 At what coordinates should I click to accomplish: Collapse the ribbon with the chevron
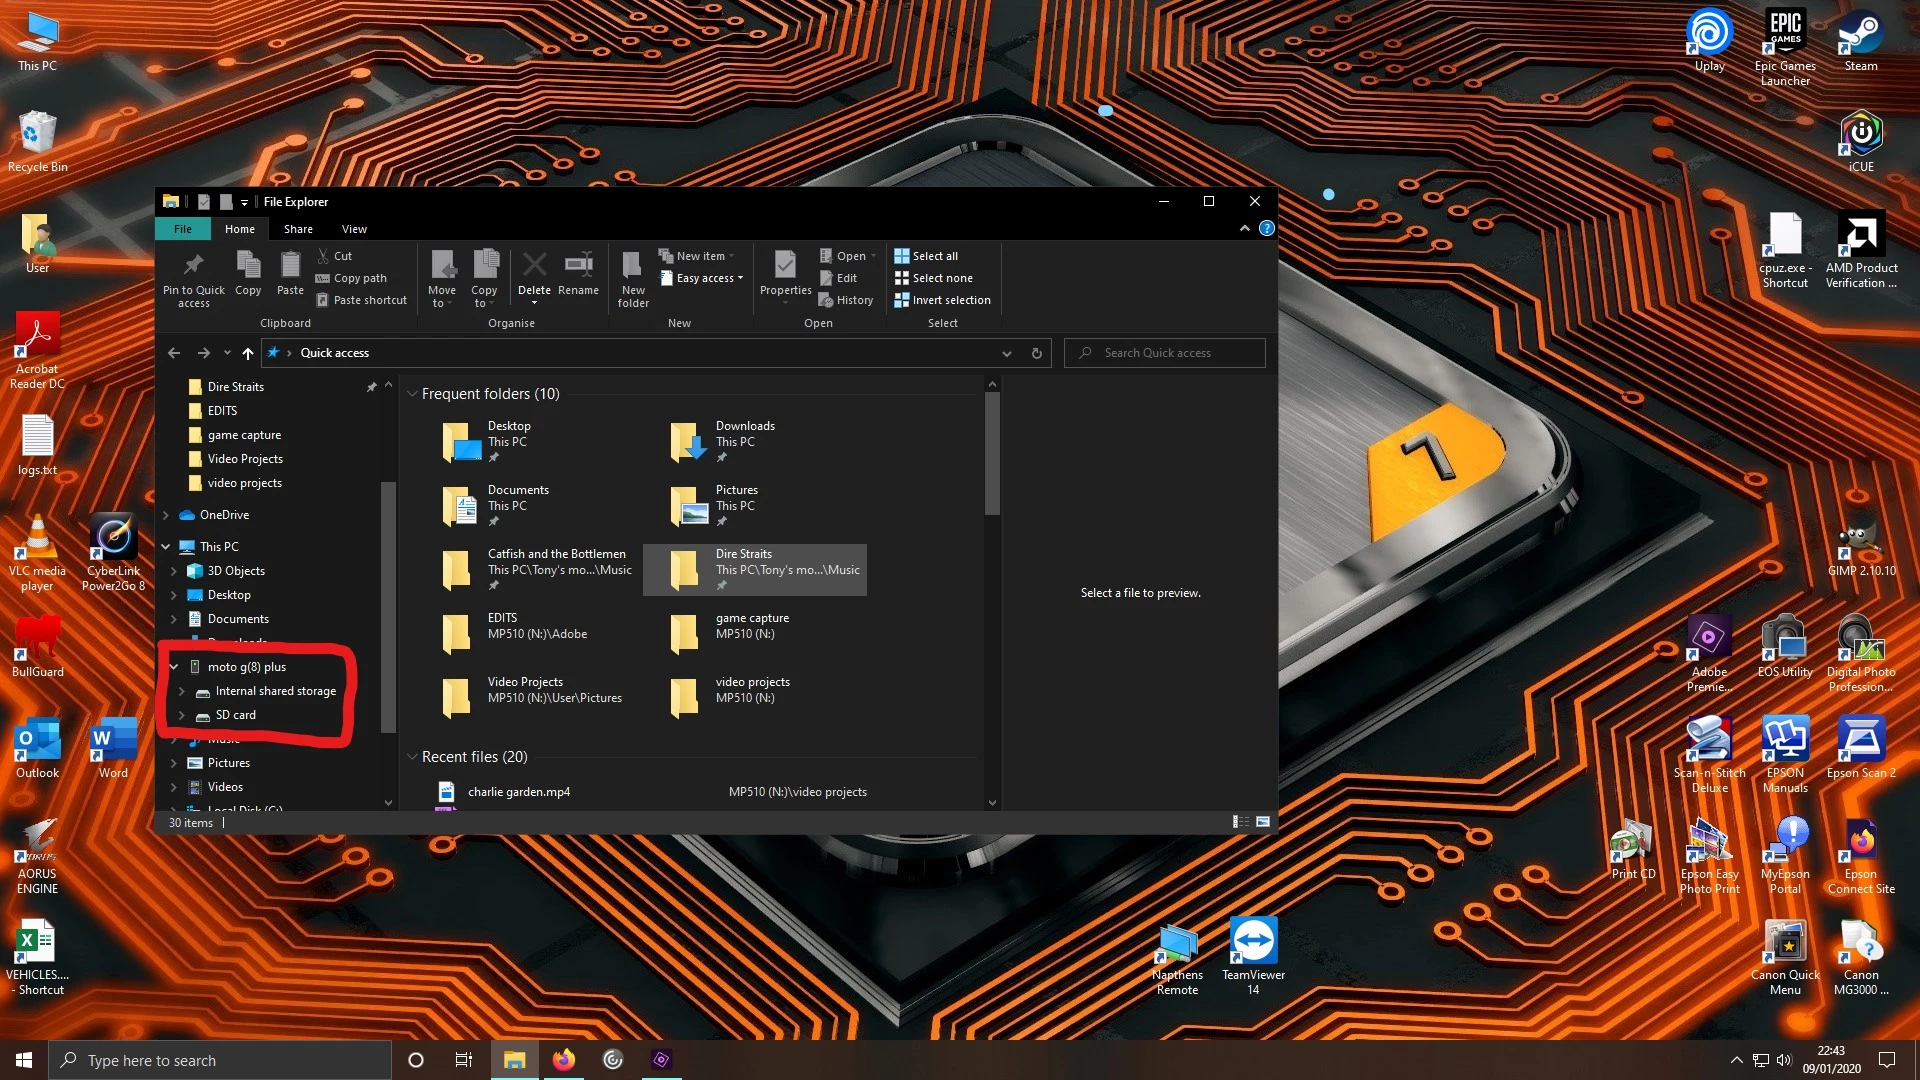click(x=1244, y=229)
